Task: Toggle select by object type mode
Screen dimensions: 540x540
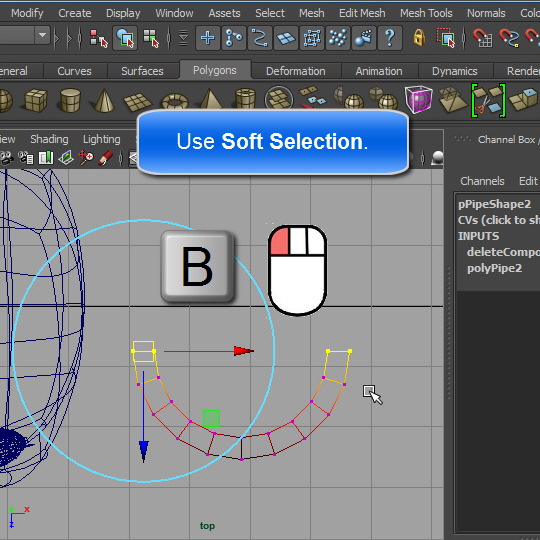Action: click(x=125, y=38)
